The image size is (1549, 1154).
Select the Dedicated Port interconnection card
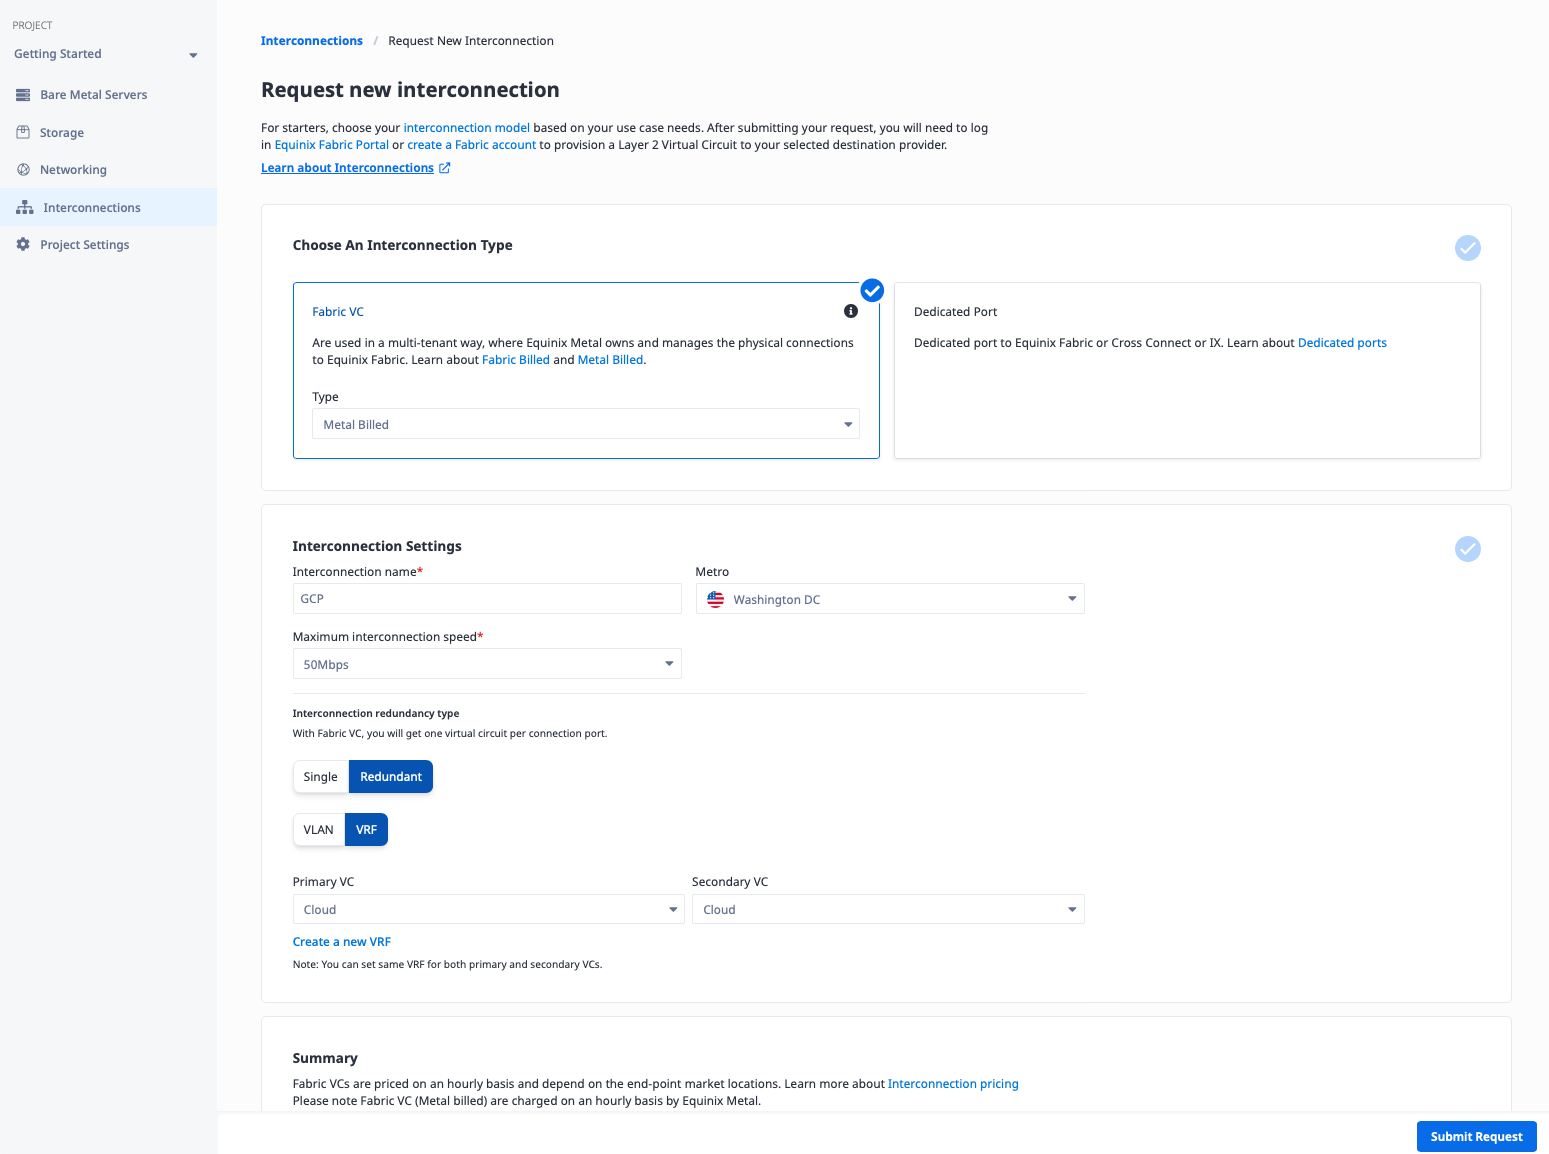1187,370
